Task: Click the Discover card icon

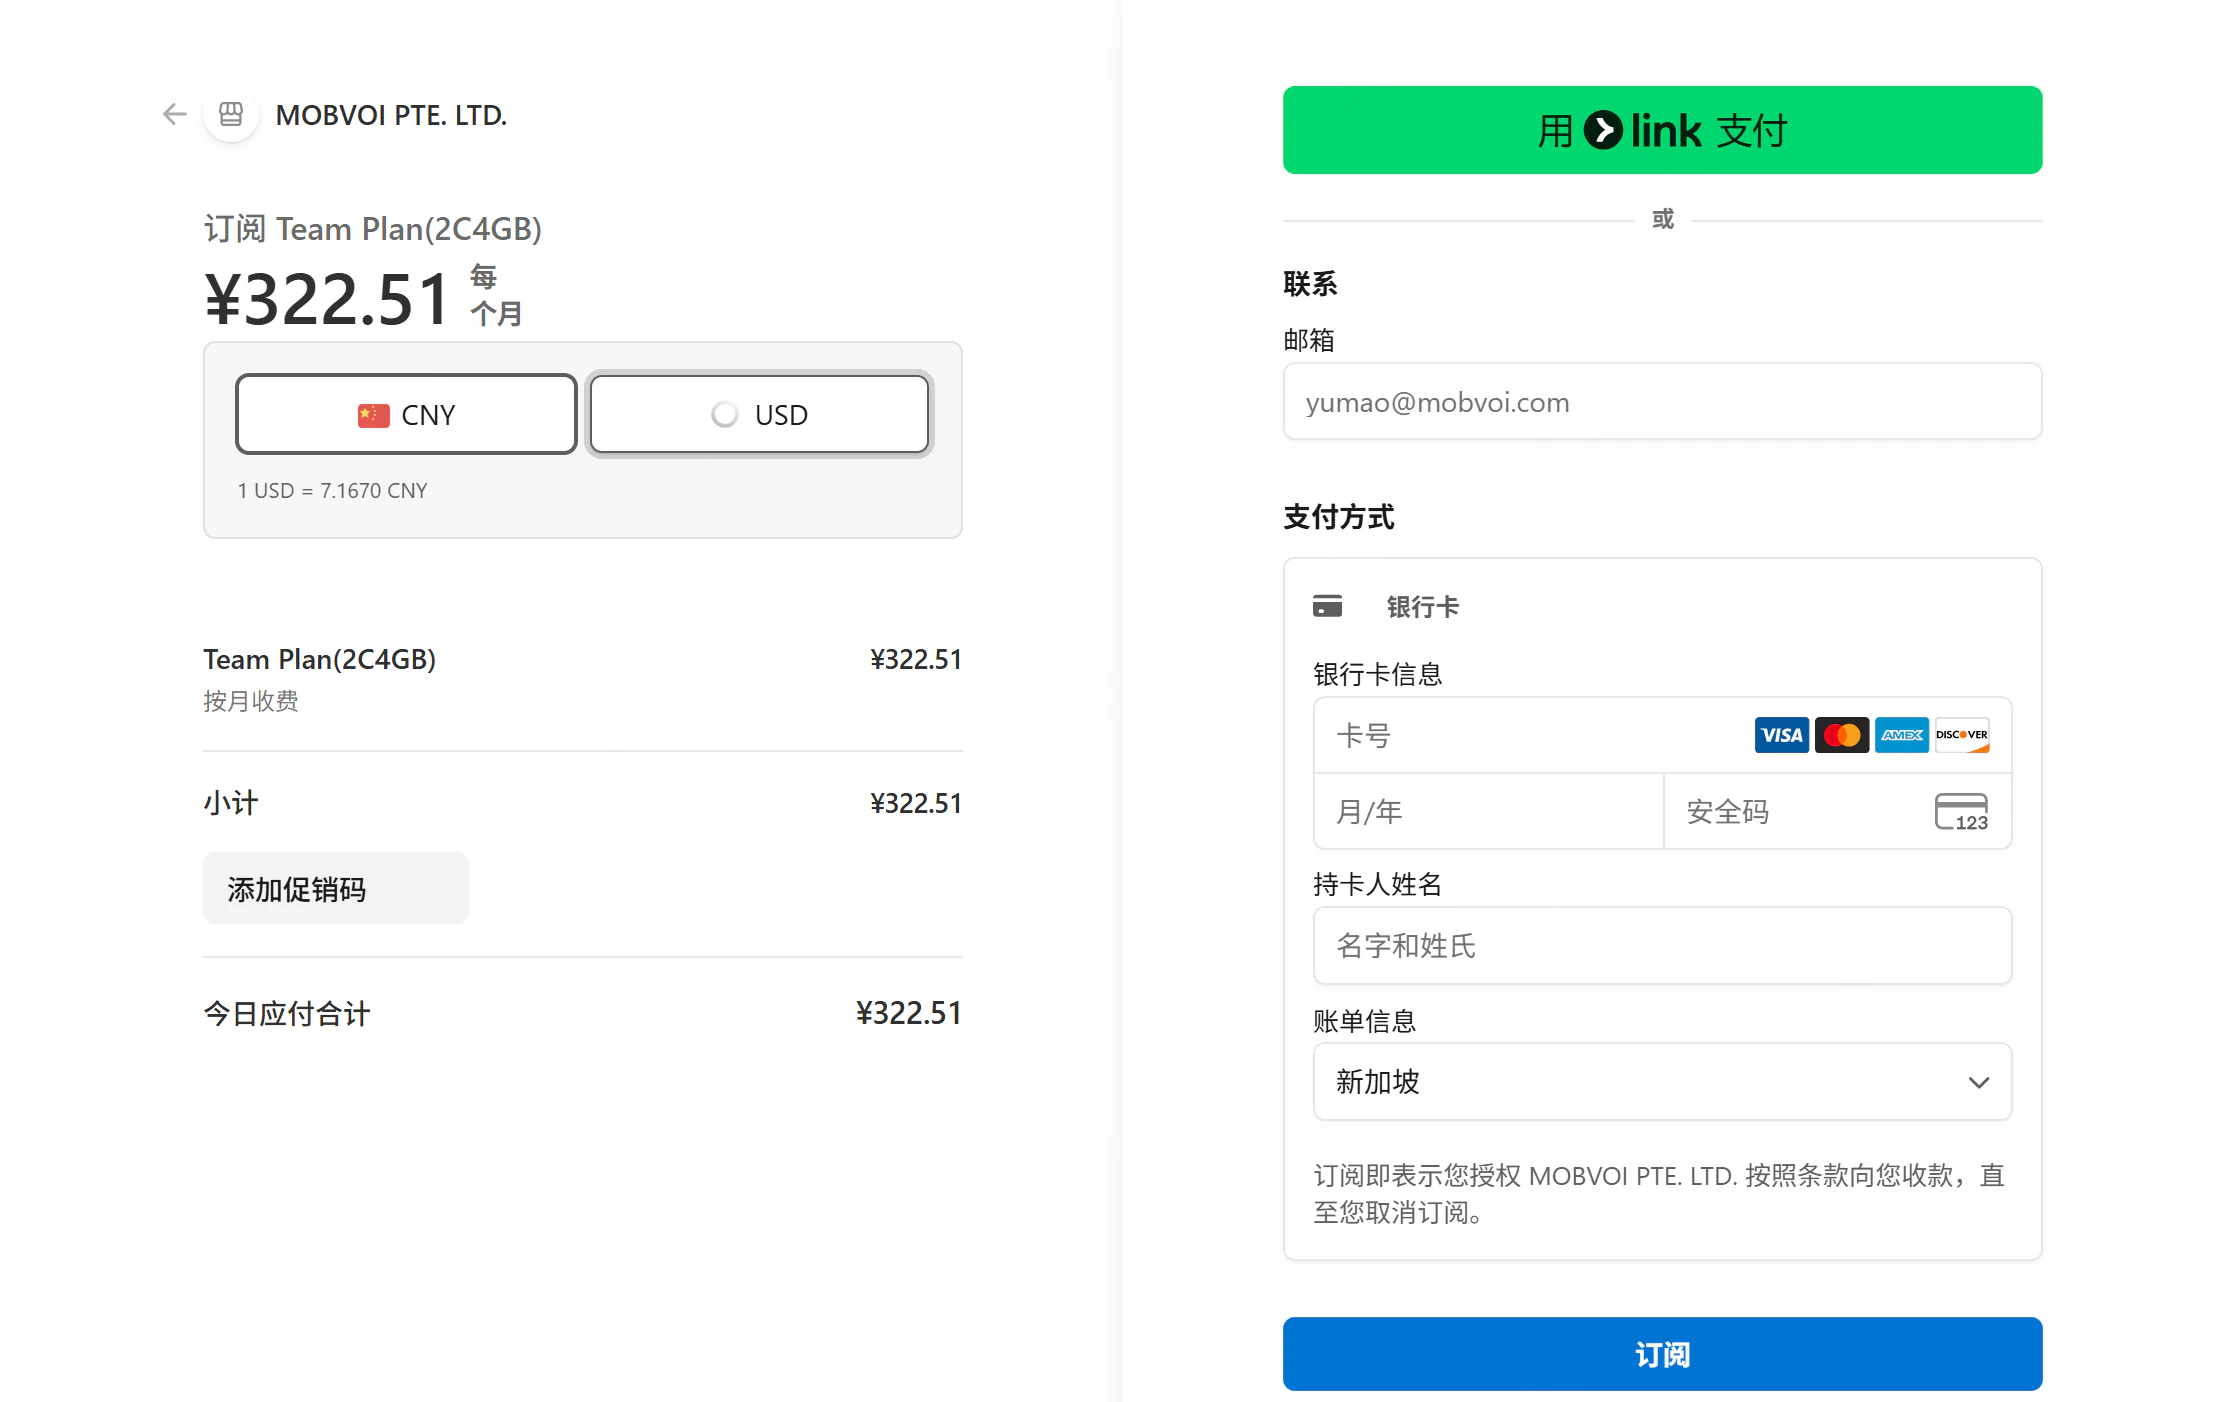Action: pyautogui.click(x=1961, y=735)
